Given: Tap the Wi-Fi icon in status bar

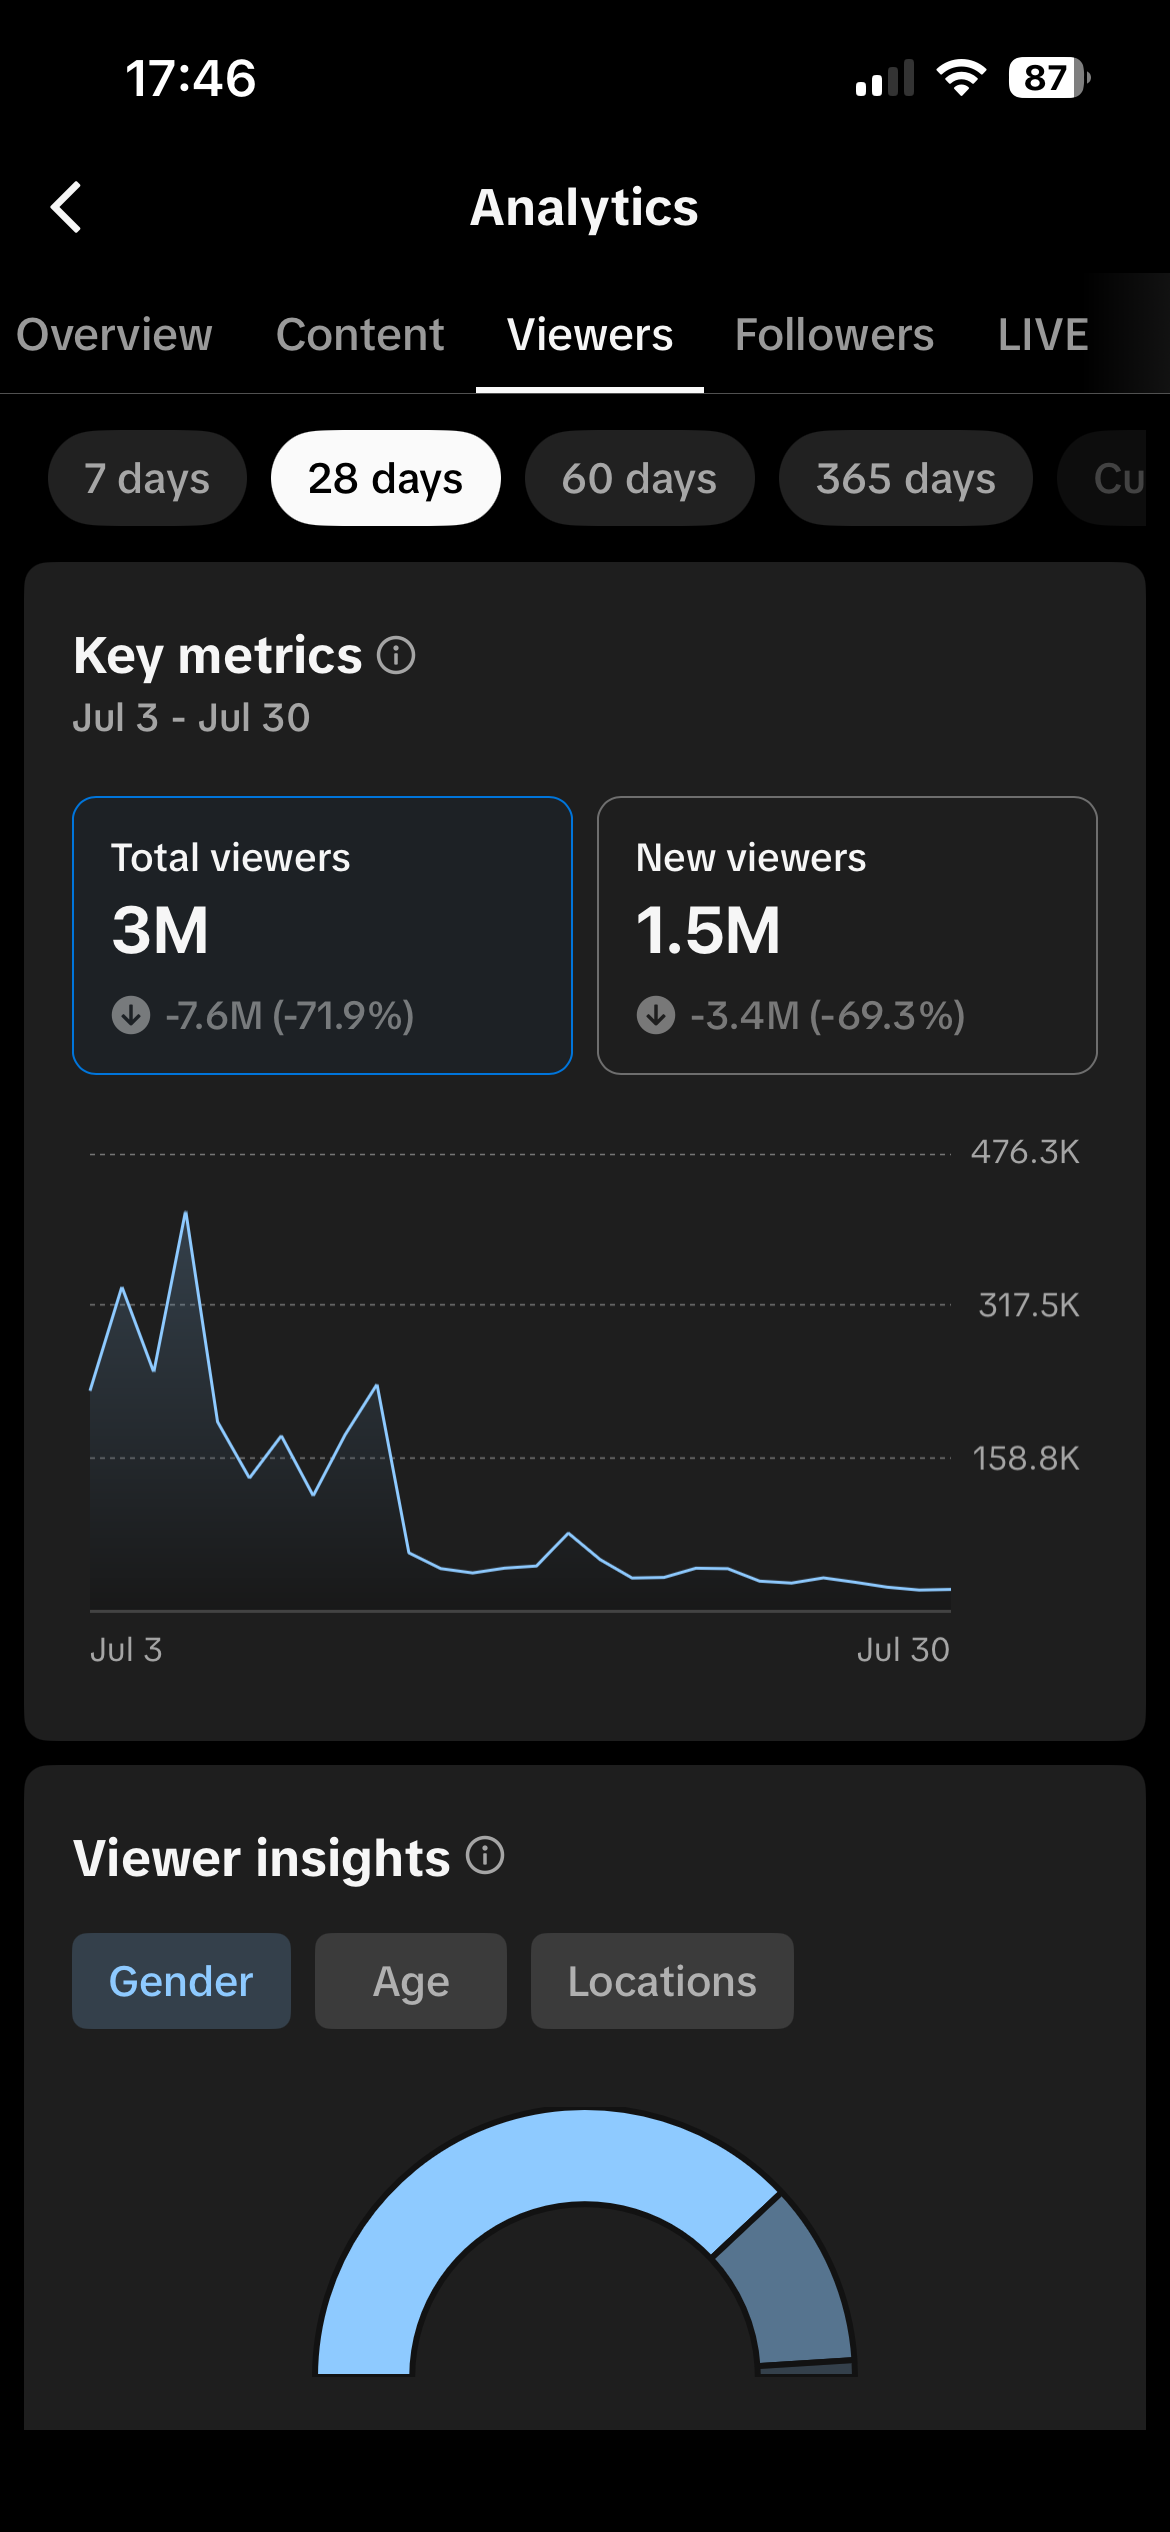Looking at the screenshot, I should [x=961, y=78].
